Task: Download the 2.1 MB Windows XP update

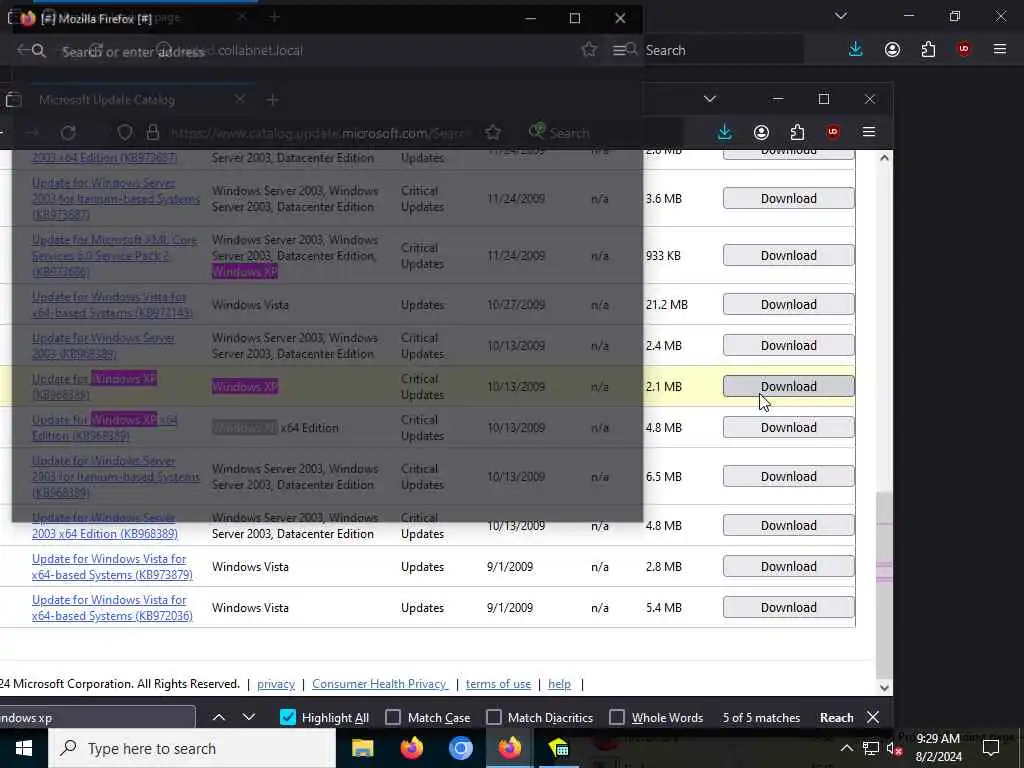Action: click(x=788, y=387)
